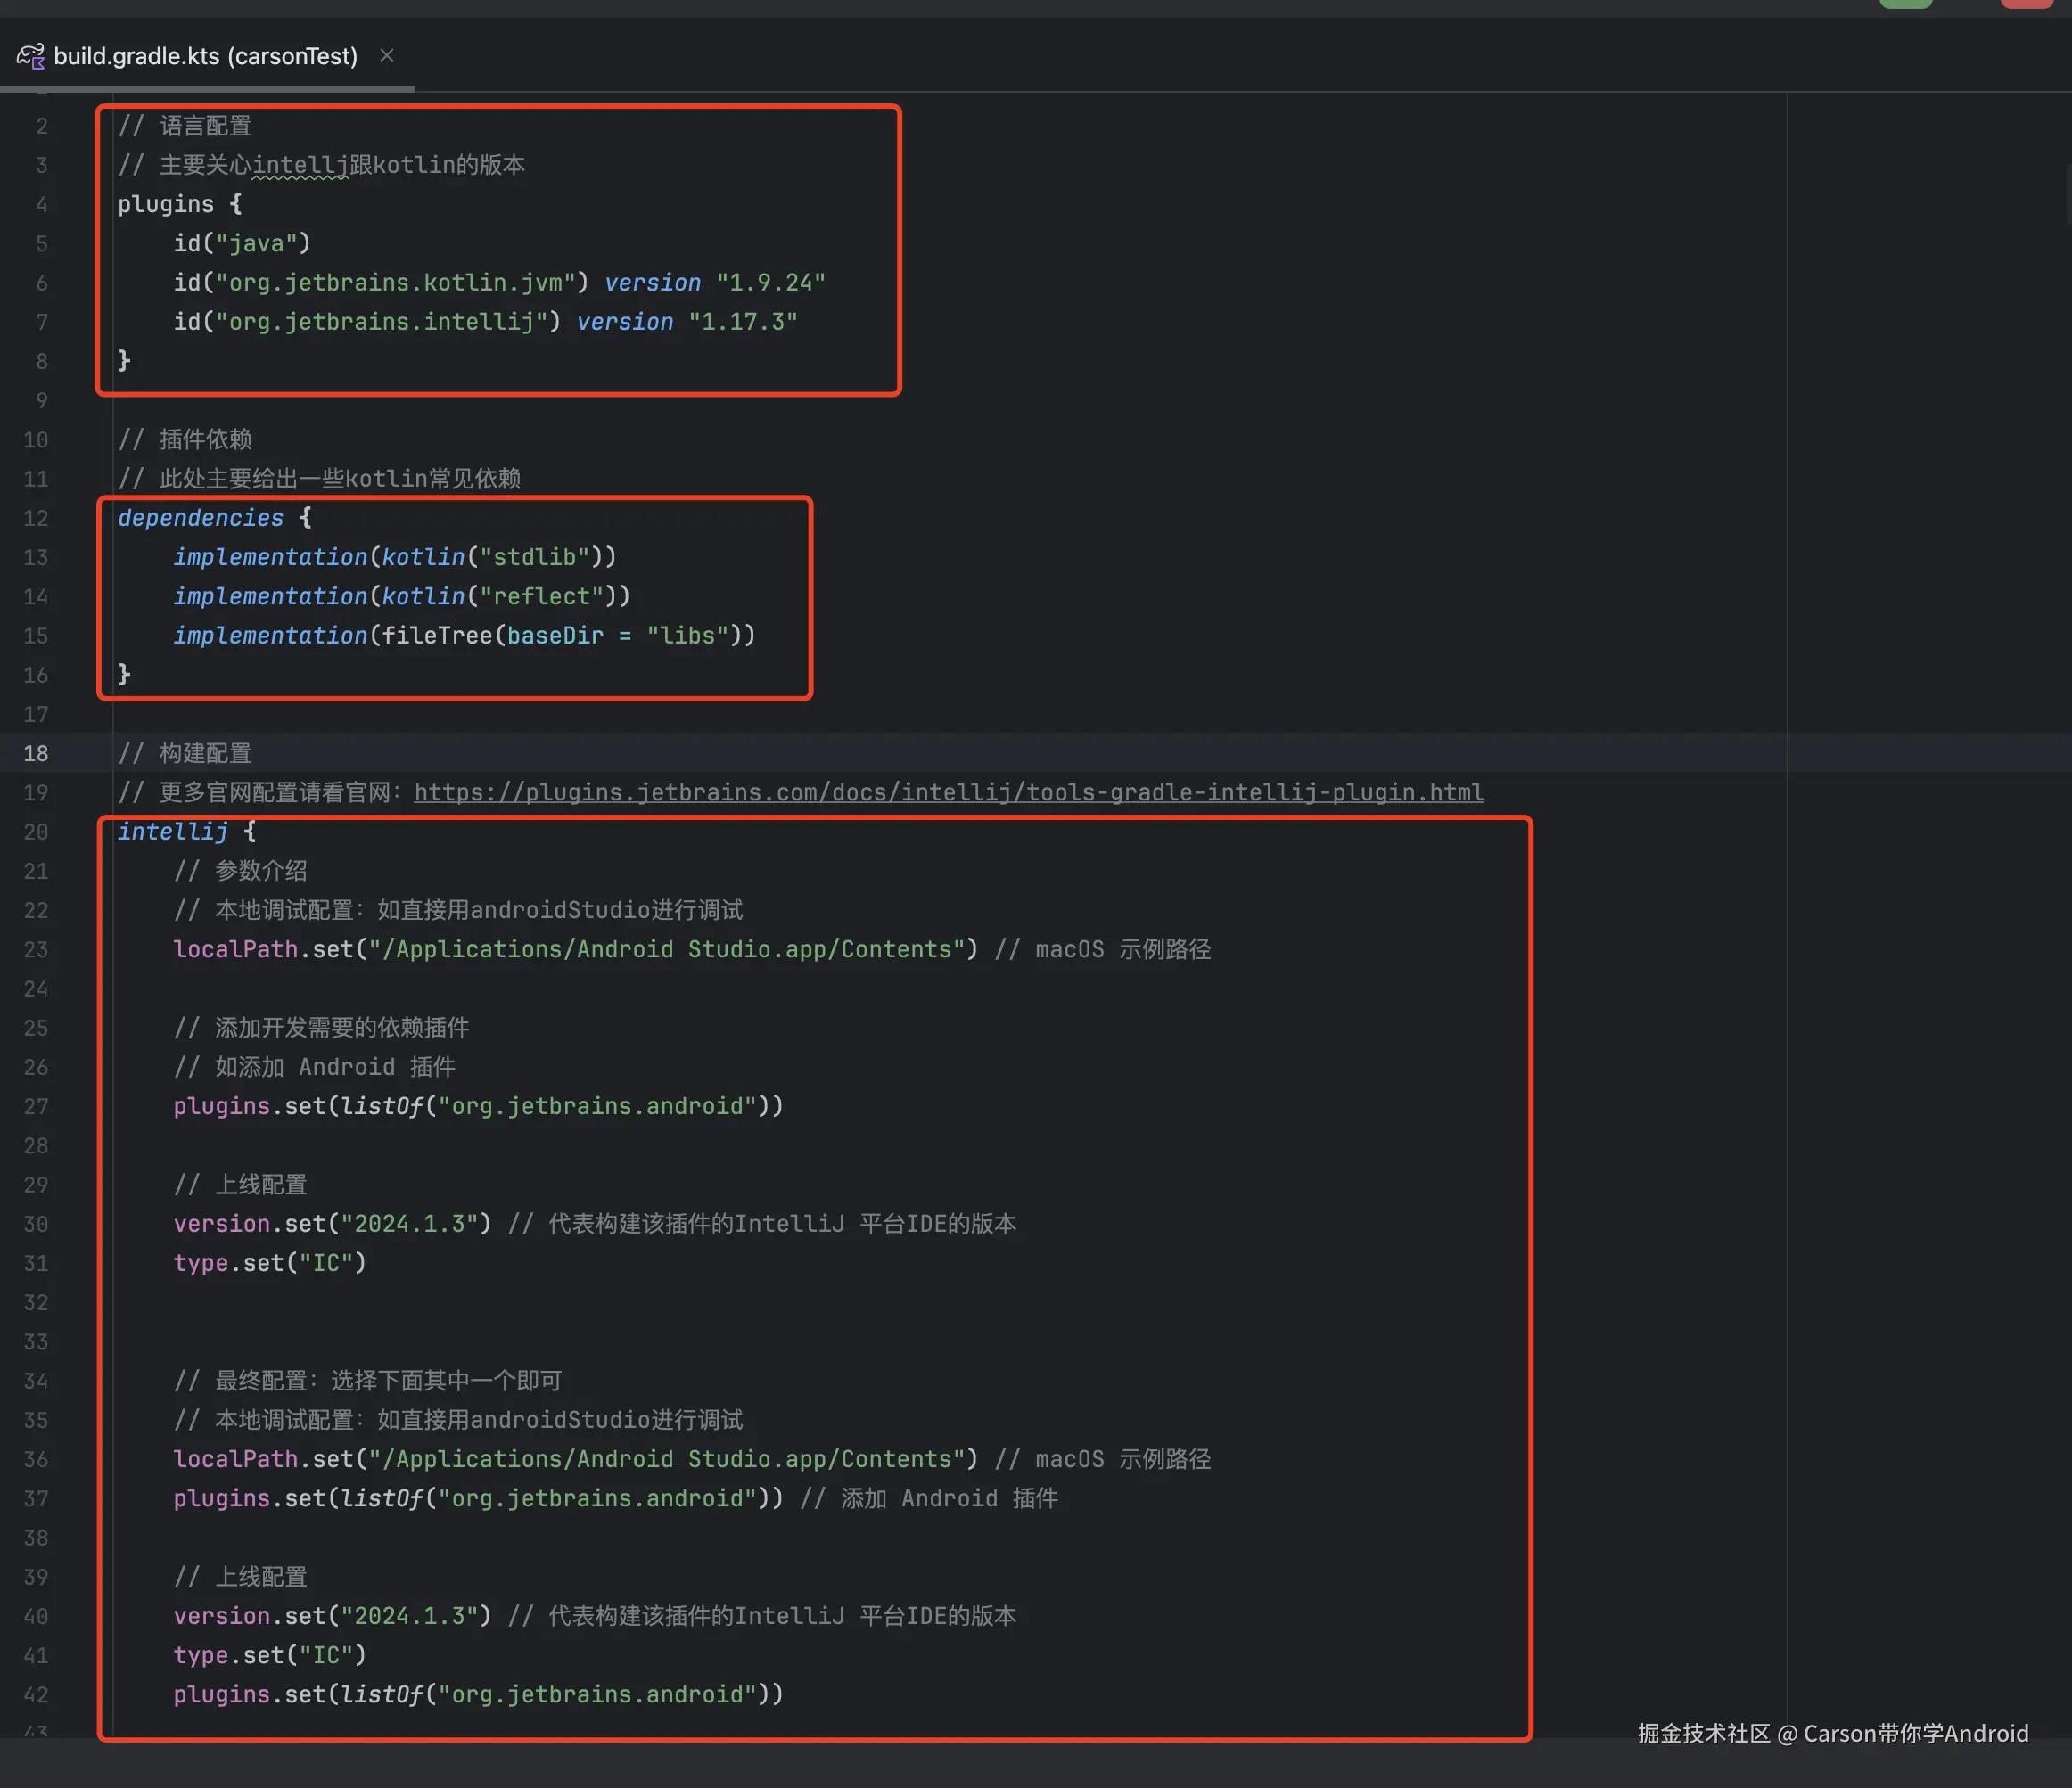This screenshot has height=1788, width=2072.
Task: Click the "1.17.3" intellij plugin version string
Action: (742, 322)
